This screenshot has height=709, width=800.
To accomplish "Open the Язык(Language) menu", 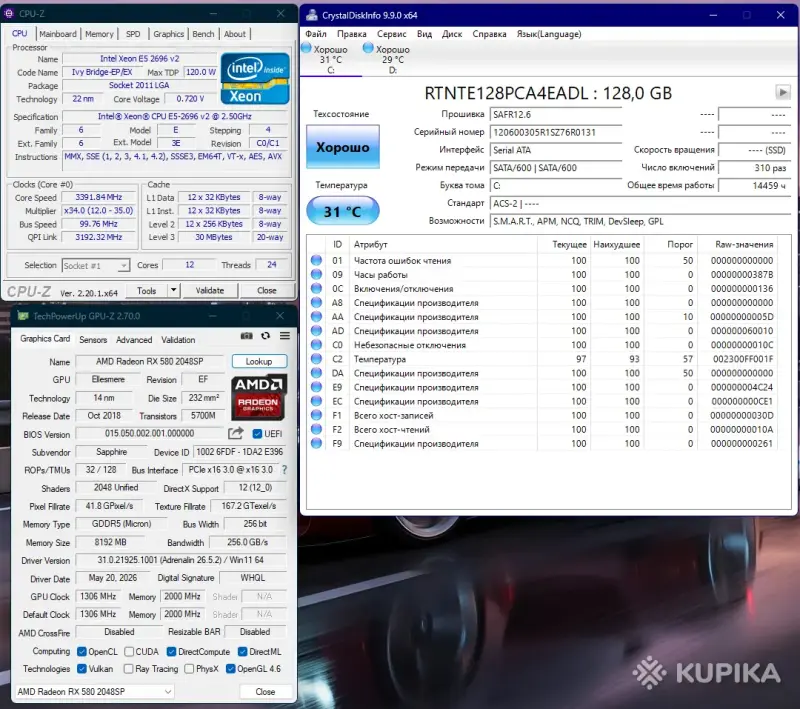I will pos(548,34).
